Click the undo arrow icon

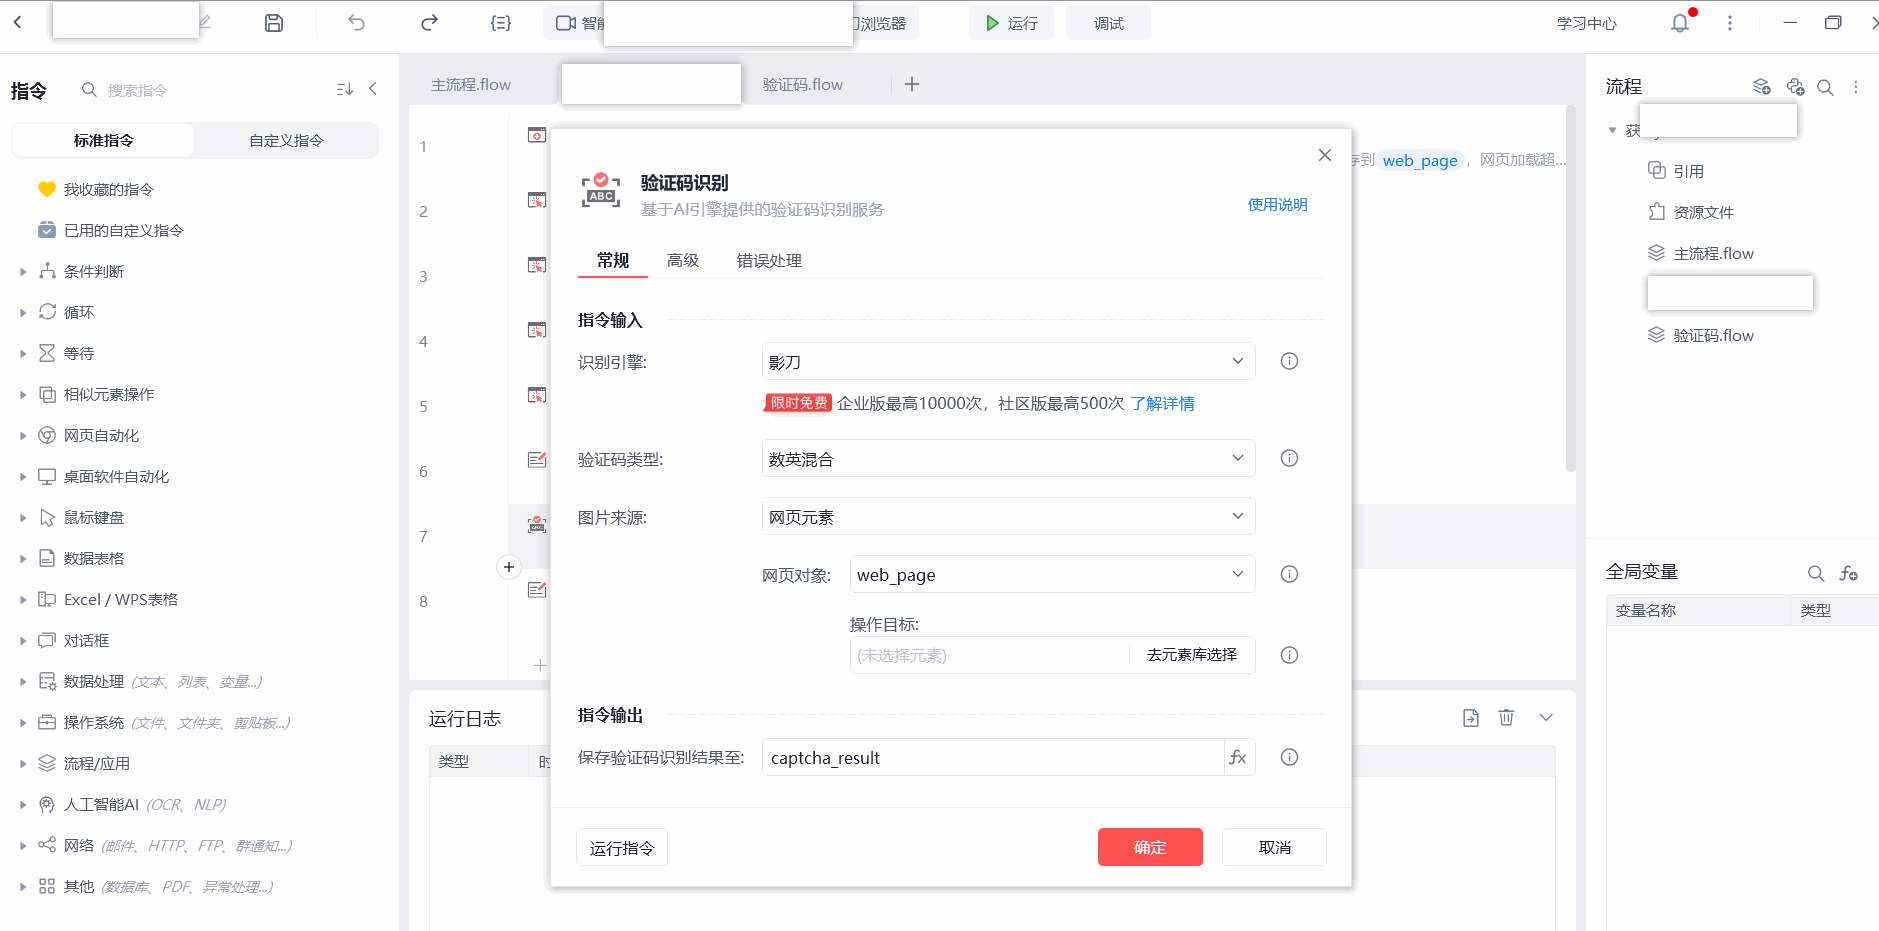point(357,23)
